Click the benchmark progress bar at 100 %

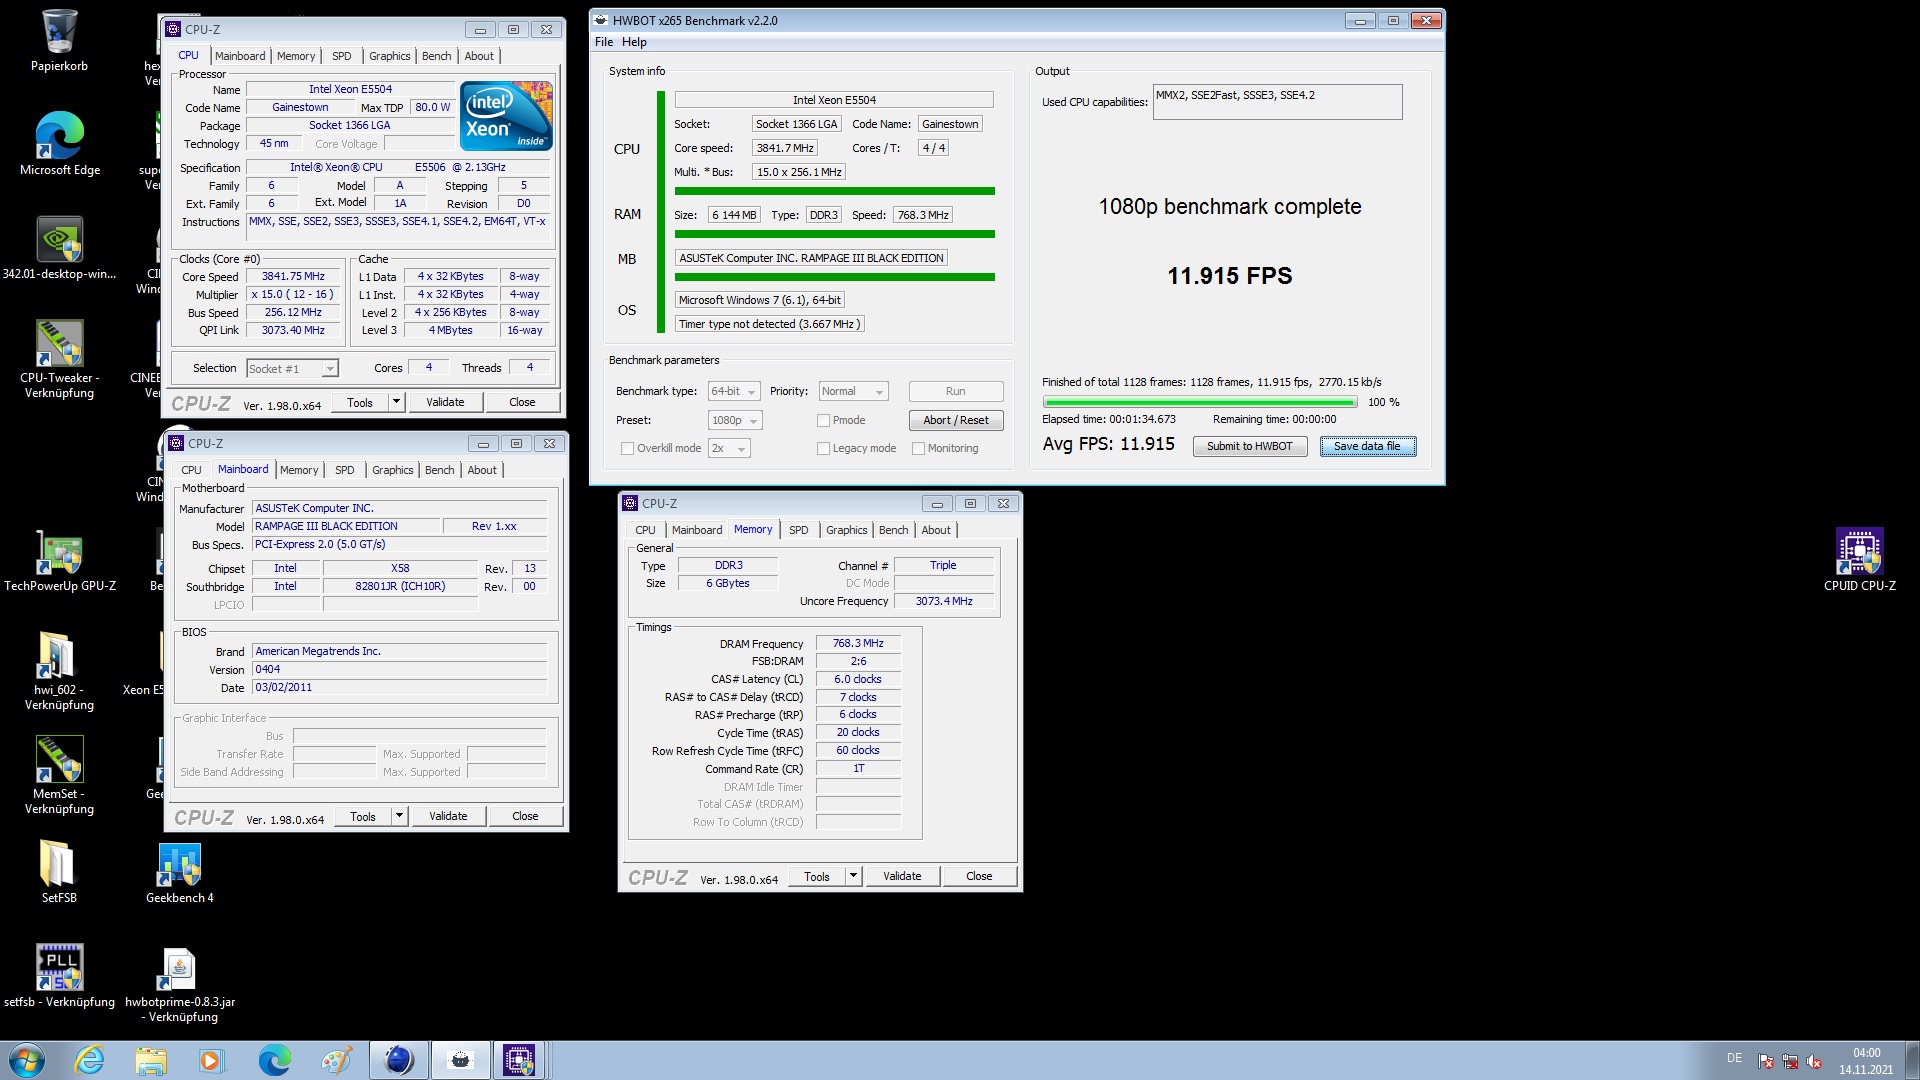(x=1199, y=402)
